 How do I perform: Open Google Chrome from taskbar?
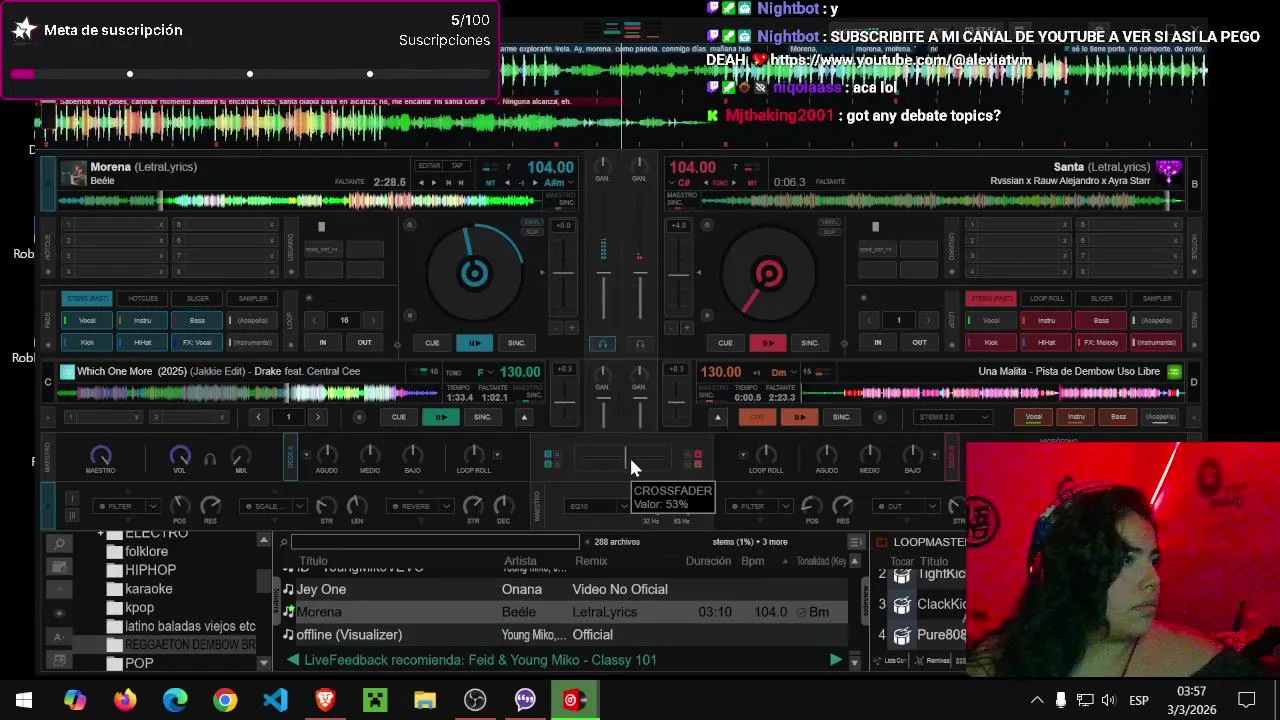[225, 700]
